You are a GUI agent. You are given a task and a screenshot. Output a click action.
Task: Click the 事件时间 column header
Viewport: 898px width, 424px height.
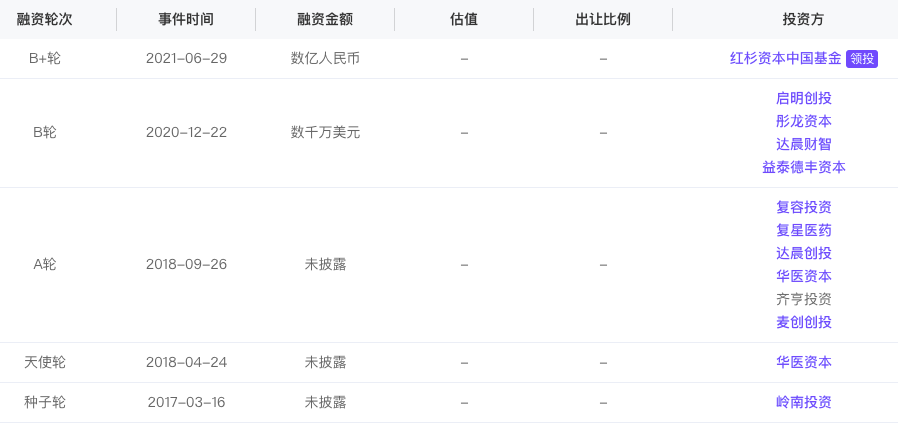point(186,19)
